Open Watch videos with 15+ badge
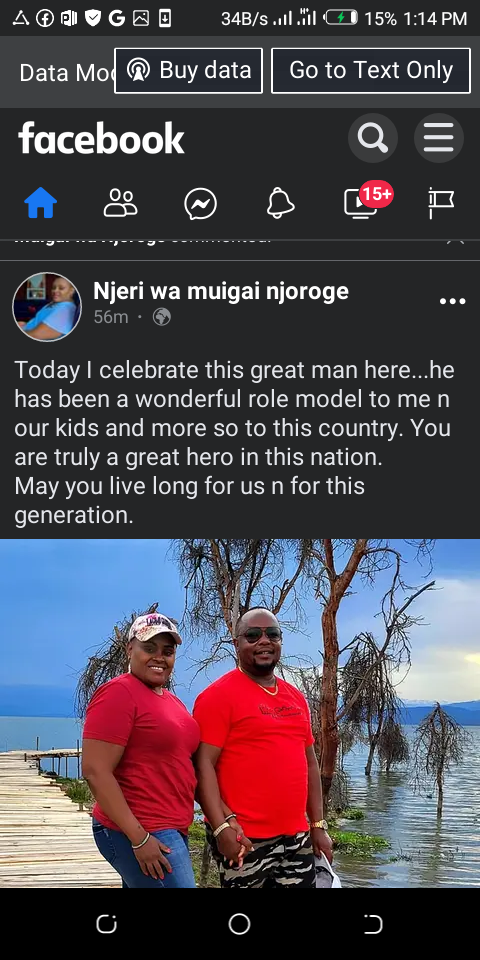480x960 pixels. pyautogui.click(x=367, y=201)
